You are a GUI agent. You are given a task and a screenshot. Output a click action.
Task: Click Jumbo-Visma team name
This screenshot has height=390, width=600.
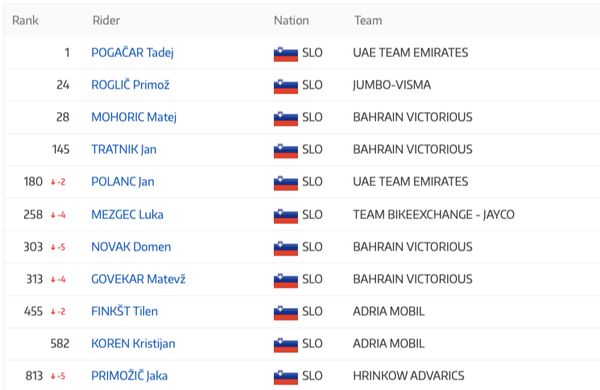pos(392,85)
